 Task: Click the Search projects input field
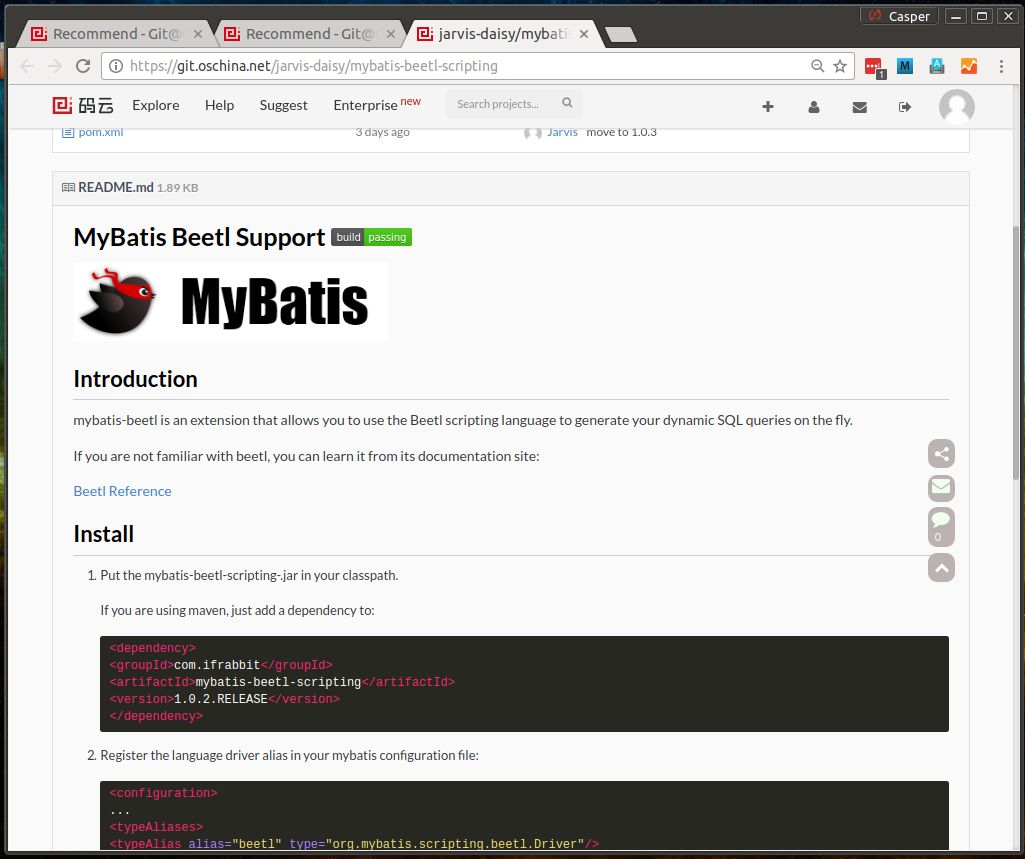click(x=505, y=103)
